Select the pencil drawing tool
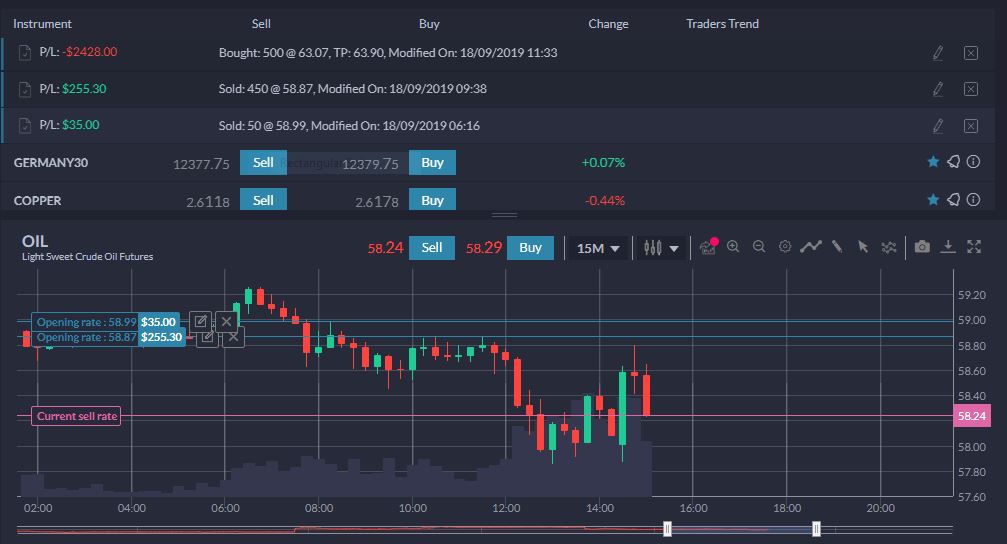The width and height of the screenshot is (1007, 544). pyautogui.click(x=837, y=247)
